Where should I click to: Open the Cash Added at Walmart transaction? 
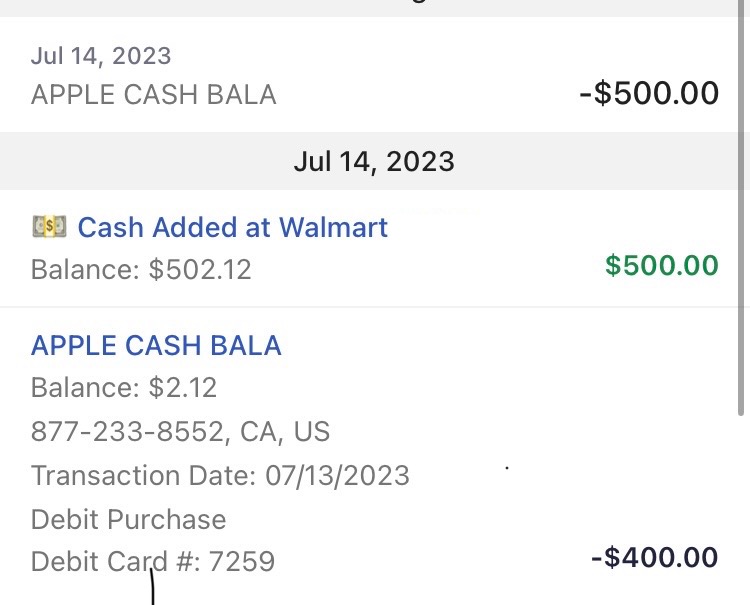click(232, 227)
